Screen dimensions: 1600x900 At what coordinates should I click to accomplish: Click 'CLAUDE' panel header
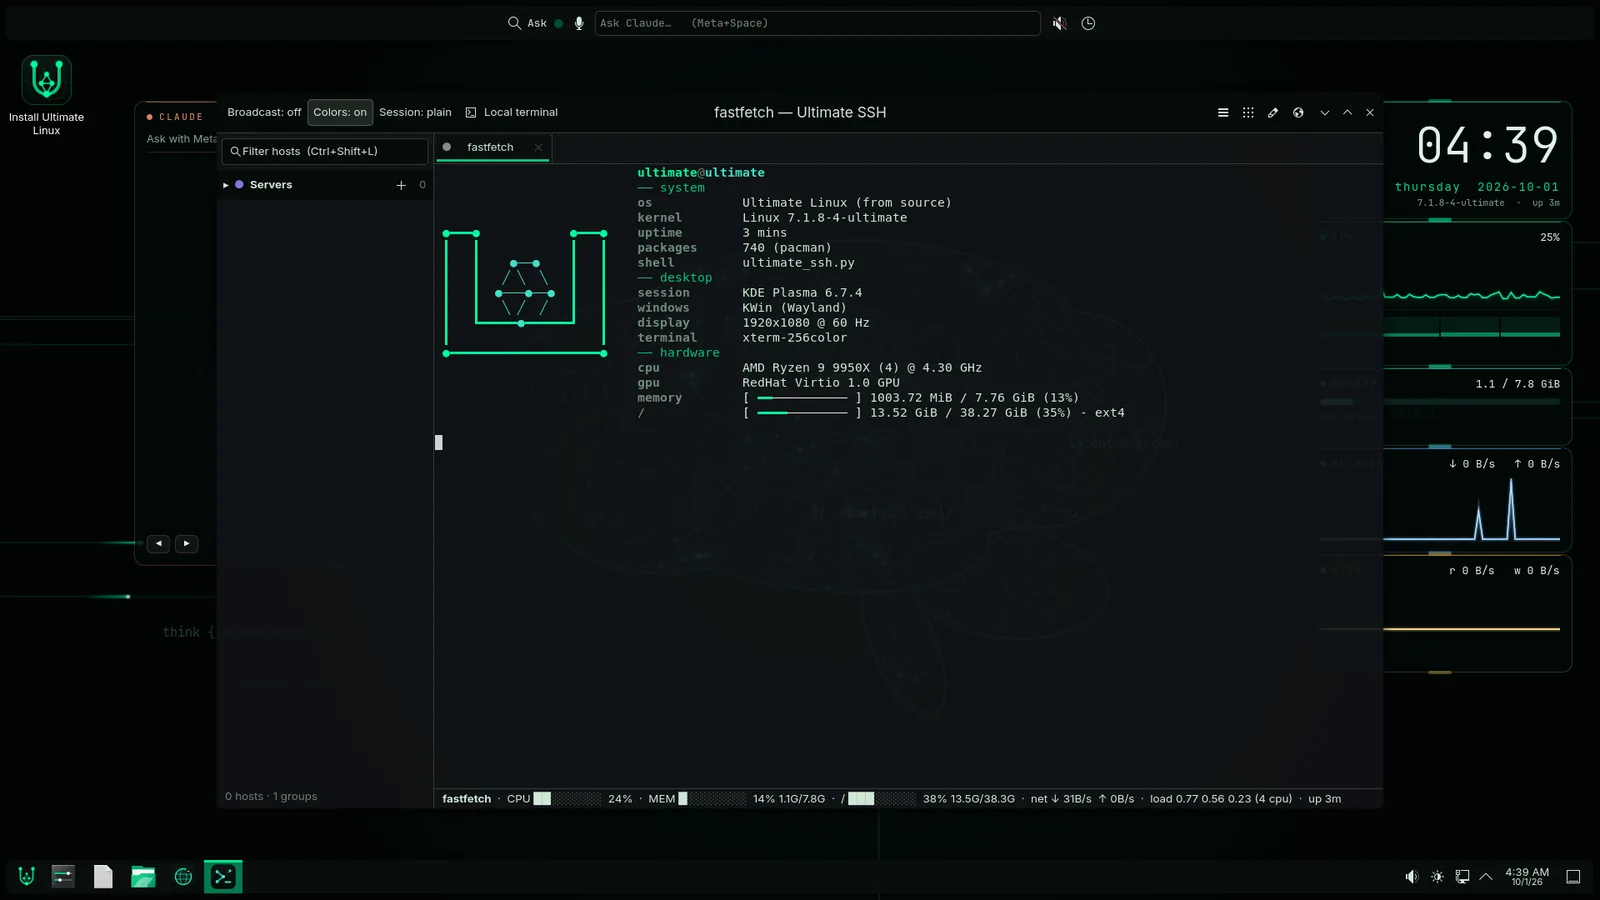(x=181, y=117)
